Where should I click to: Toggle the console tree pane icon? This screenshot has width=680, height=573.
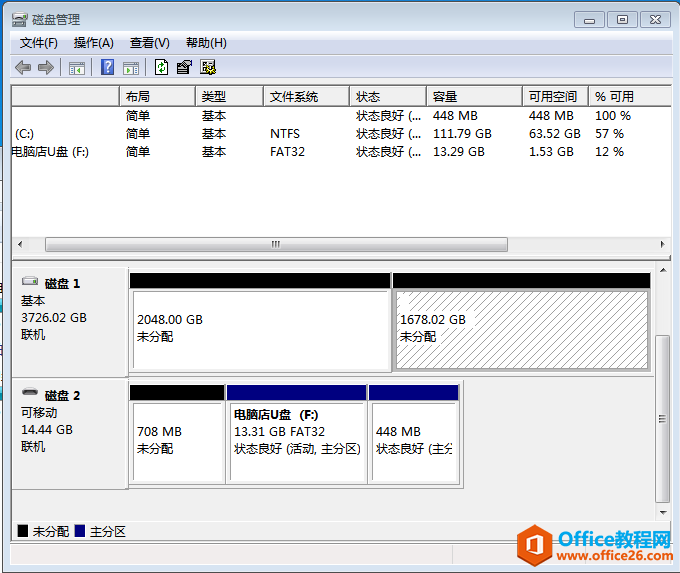tap(77, 67)
